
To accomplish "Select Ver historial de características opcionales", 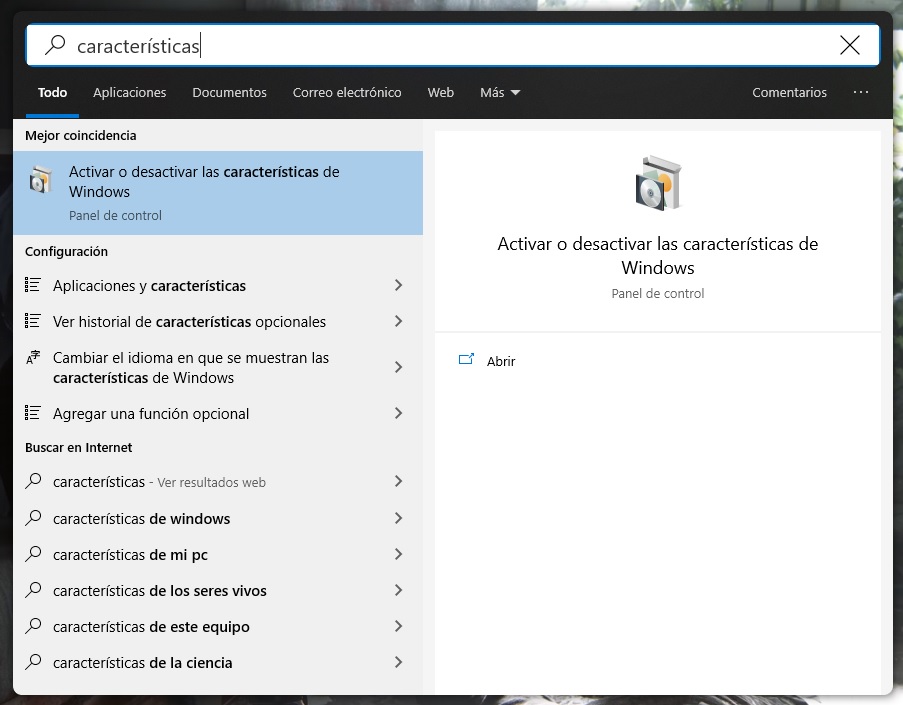I will 190,322.
